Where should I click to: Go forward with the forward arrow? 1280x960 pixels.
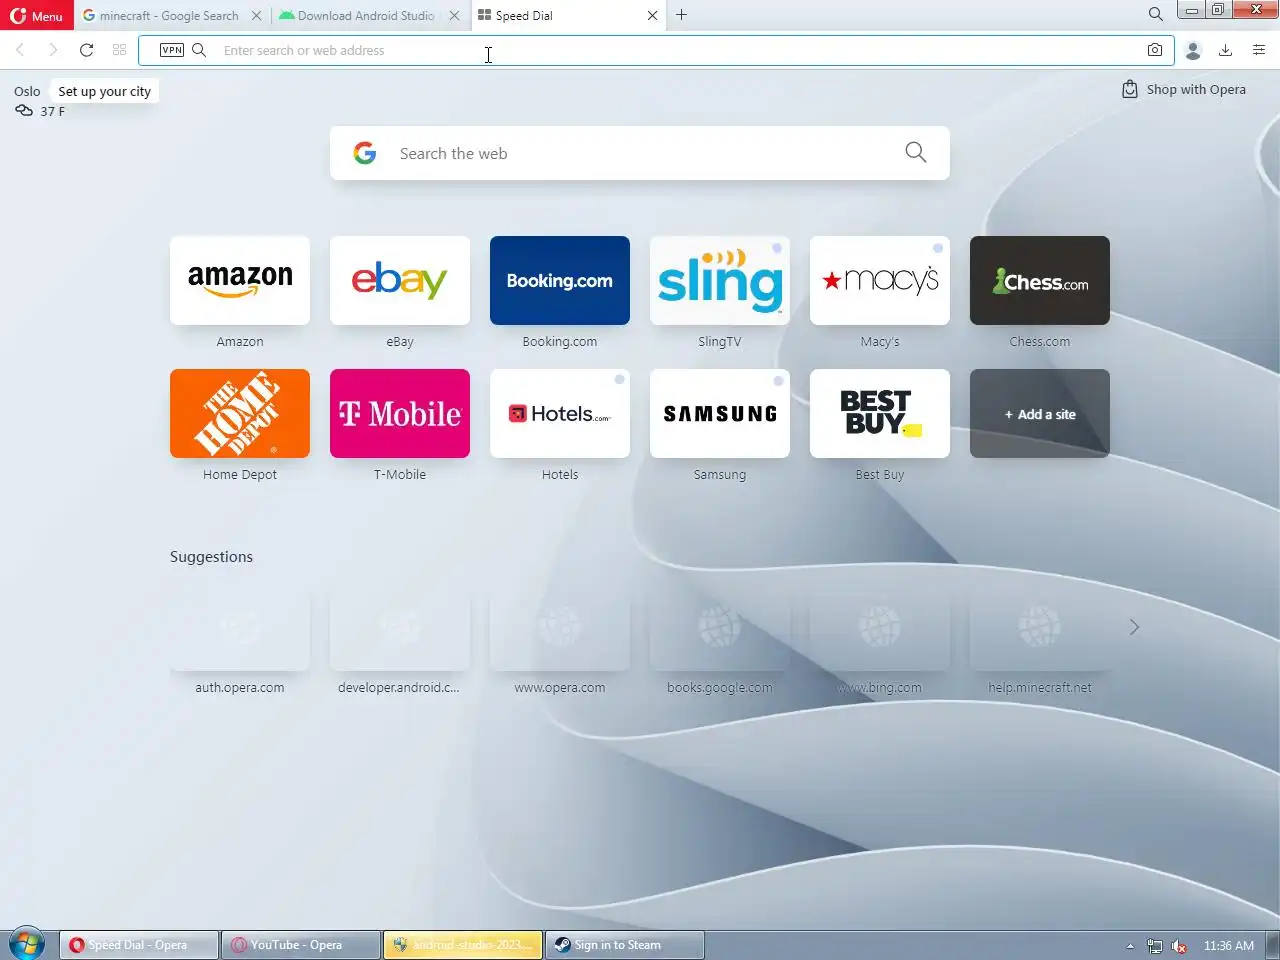coord(53,50)
